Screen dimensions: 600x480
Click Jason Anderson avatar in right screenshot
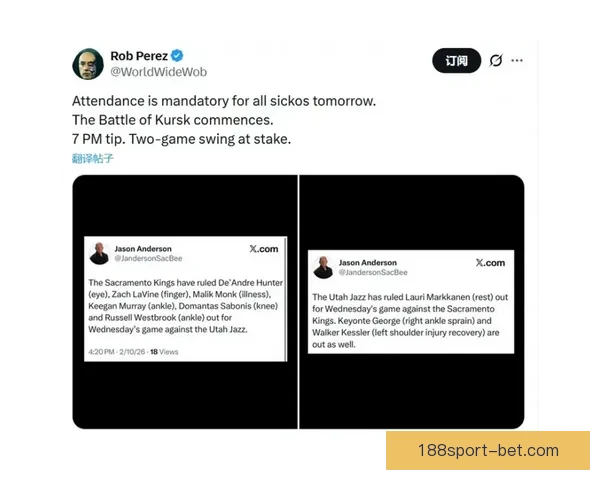pos(323,267)
